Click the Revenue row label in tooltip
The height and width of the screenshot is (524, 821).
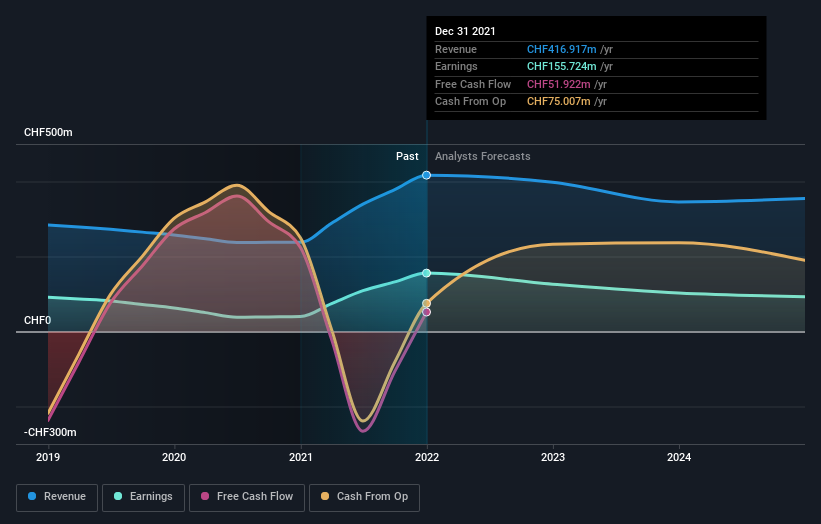(x=456, y=49)
